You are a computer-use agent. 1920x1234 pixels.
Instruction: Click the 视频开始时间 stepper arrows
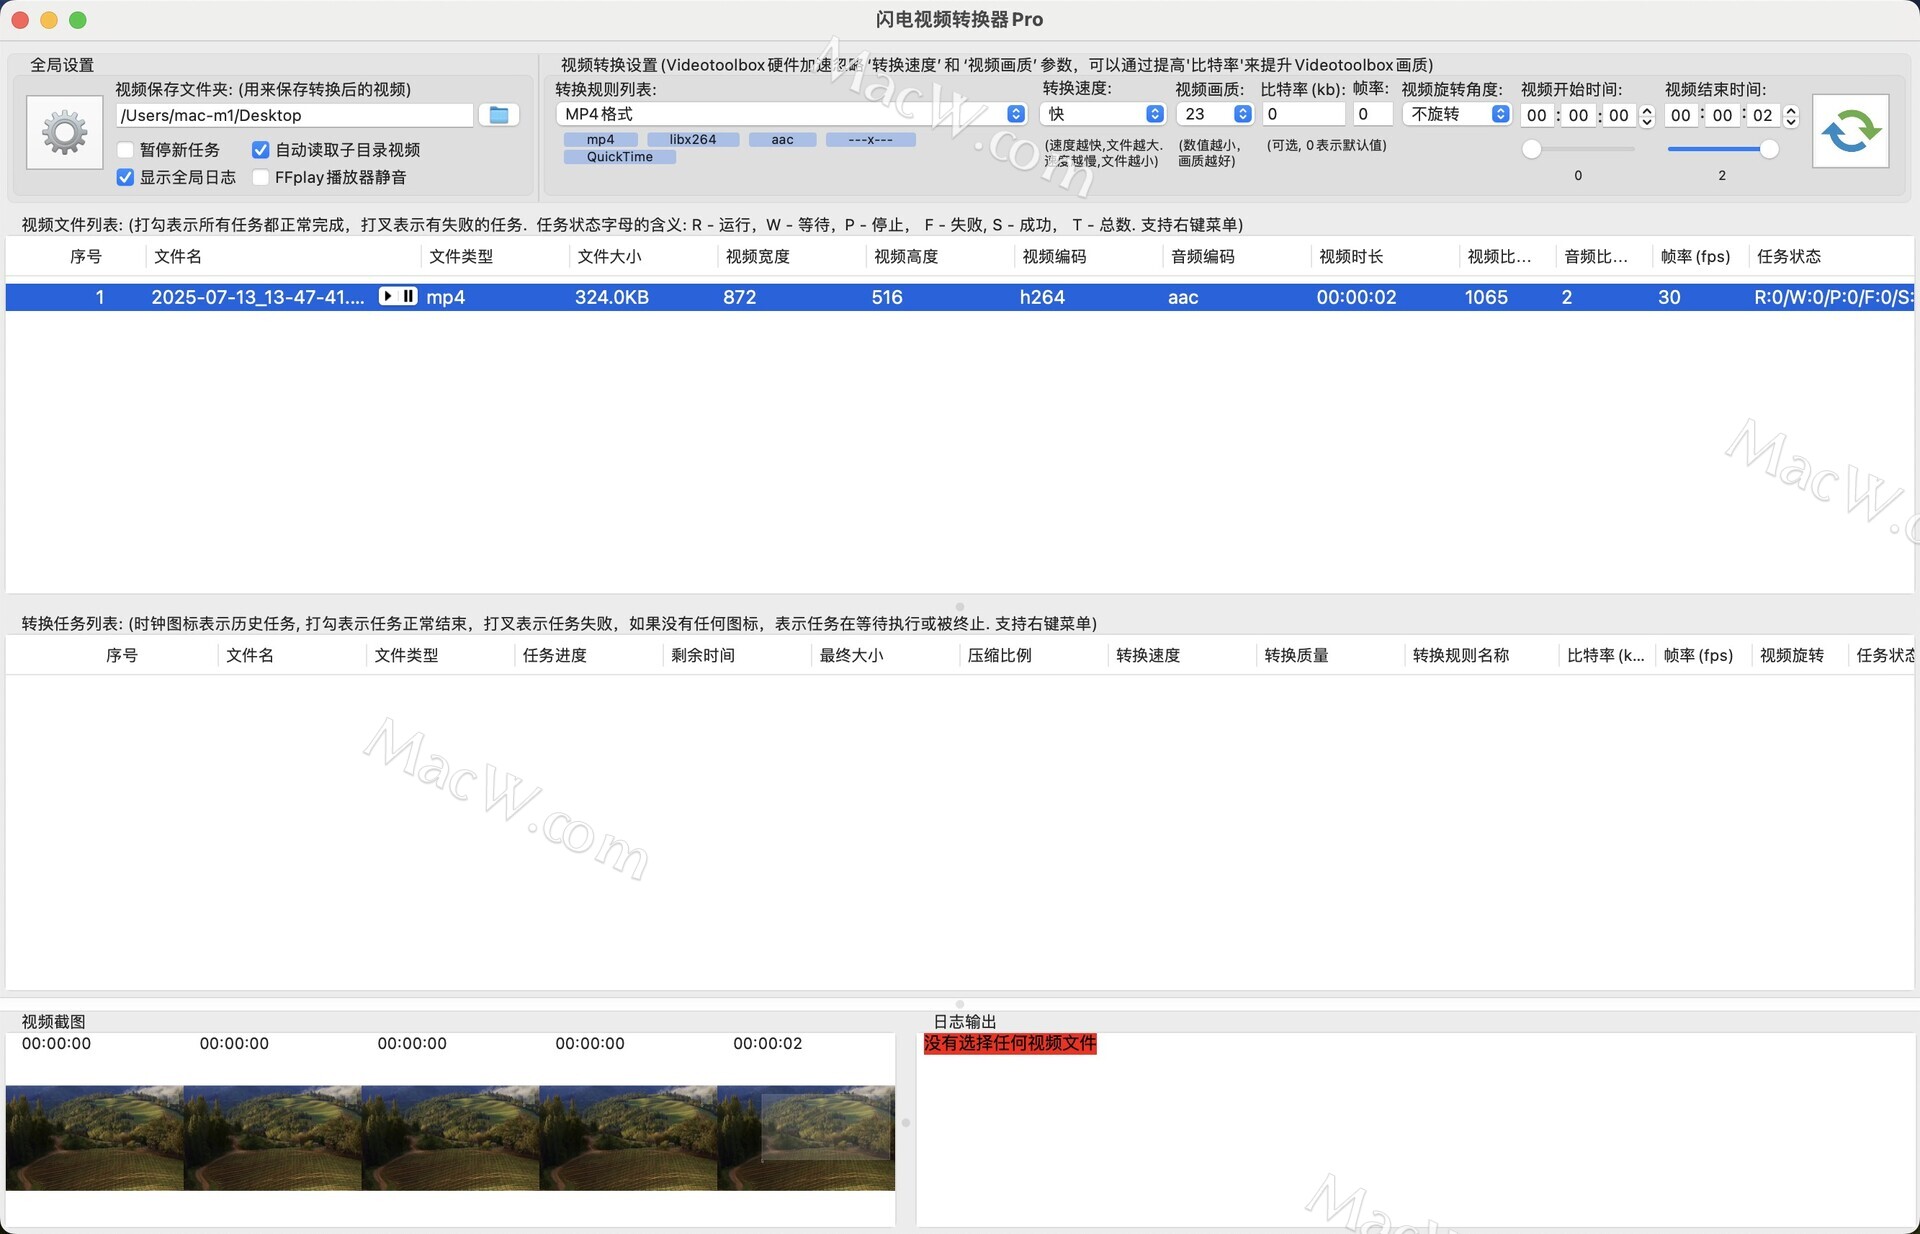[1647, 116]
